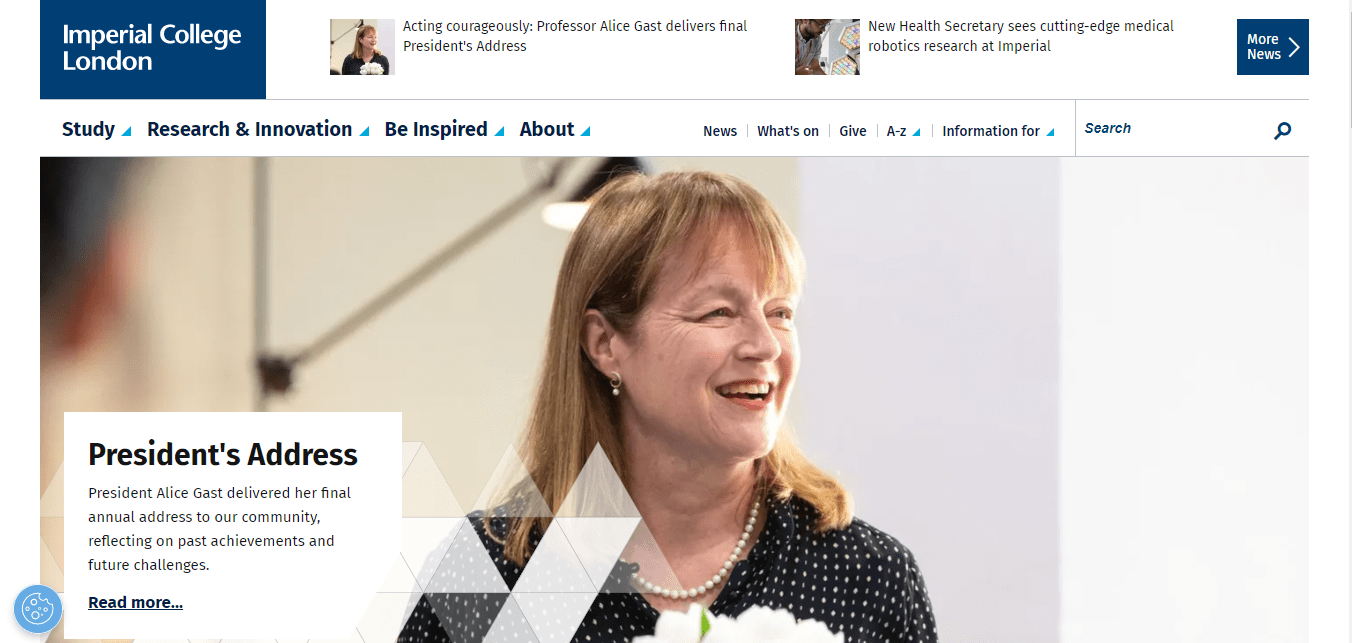This screenshot has height=643, width=1352.
Task: Click the medical robotics news thumbnail
Action: [x=827, y=47]
